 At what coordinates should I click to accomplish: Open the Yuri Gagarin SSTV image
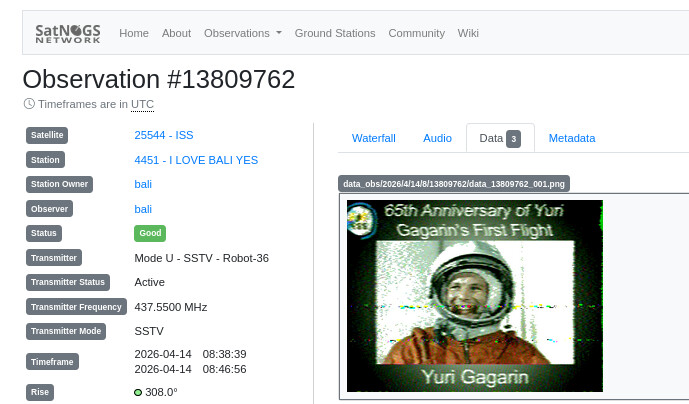(x=475, y=295)
